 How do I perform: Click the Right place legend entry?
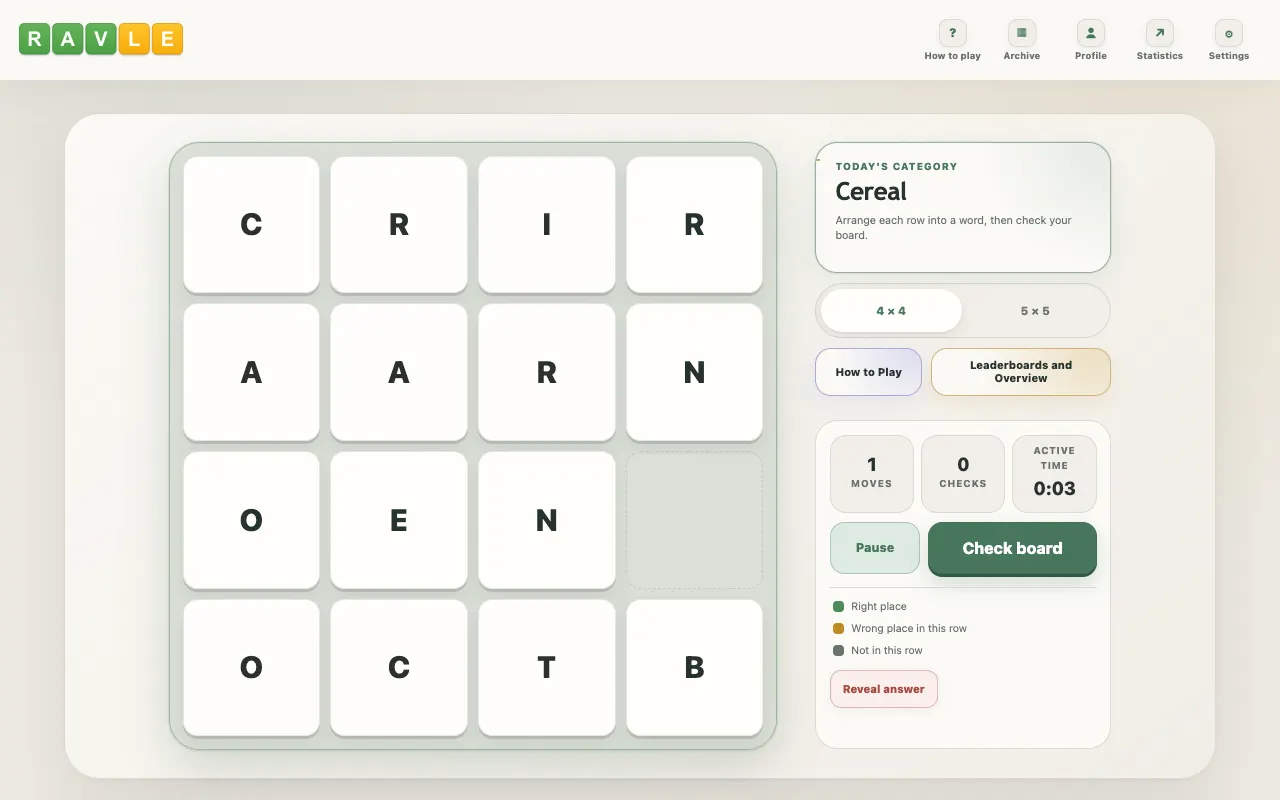point(869,606)
